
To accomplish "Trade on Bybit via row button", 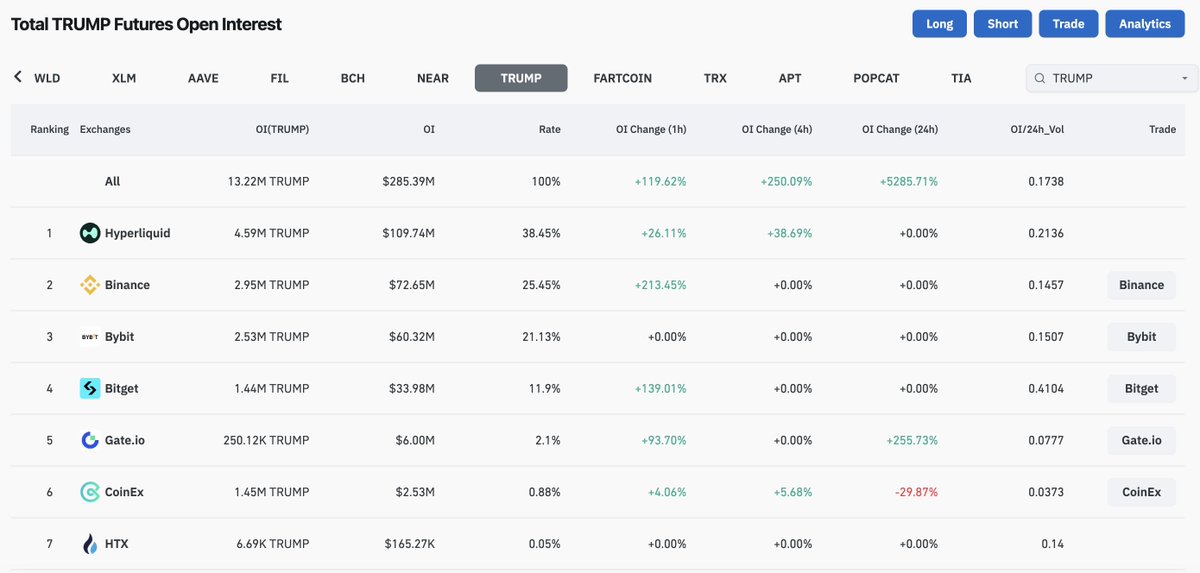I will pyautogui.click(x=1141, y=337).
